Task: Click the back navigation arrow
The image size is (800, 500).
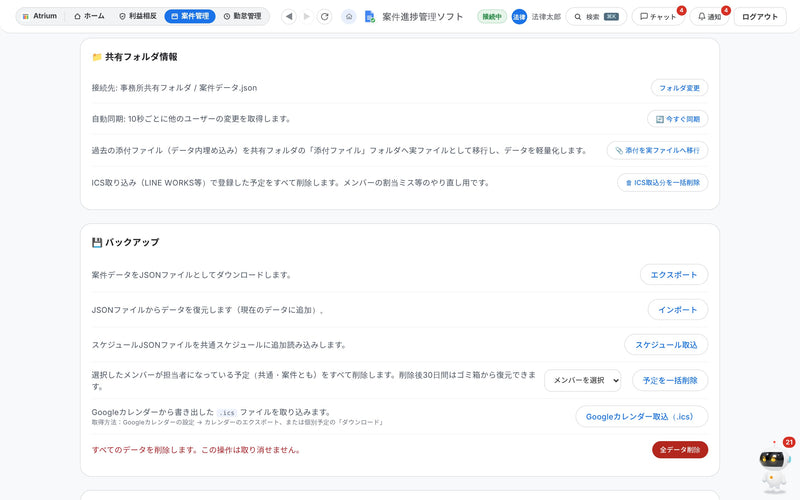Action: (289, 16)
